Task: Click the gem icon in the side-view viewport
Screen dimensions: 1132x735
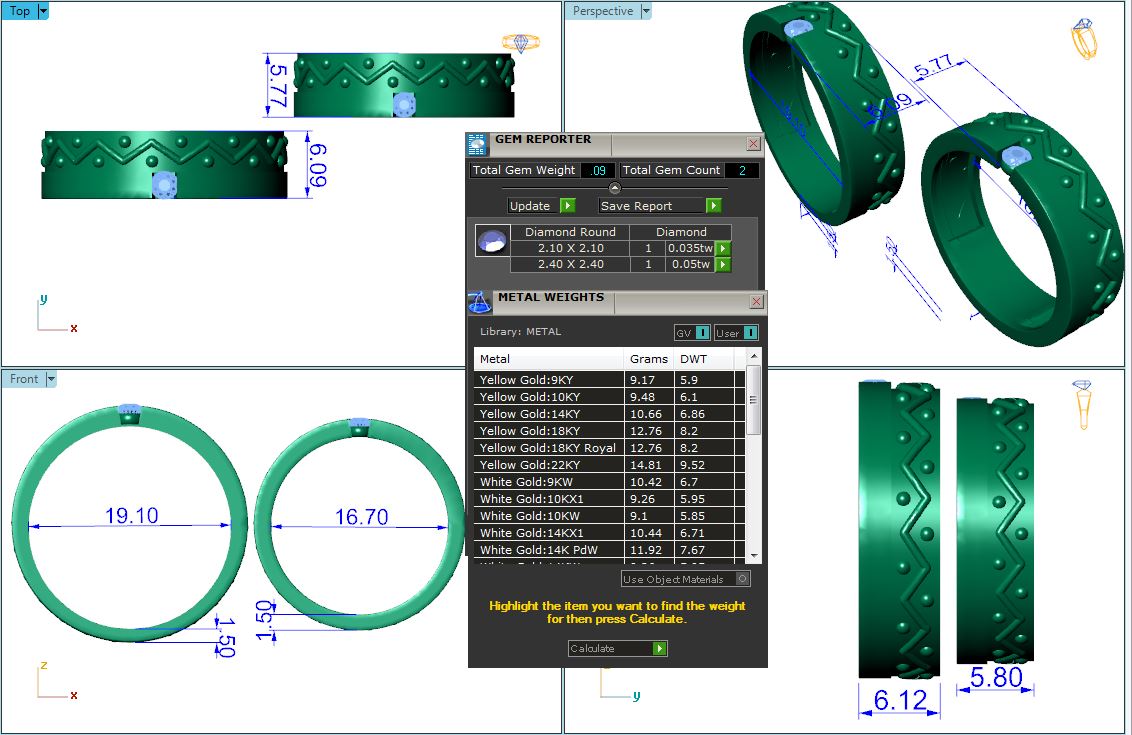Action: 1082,404
